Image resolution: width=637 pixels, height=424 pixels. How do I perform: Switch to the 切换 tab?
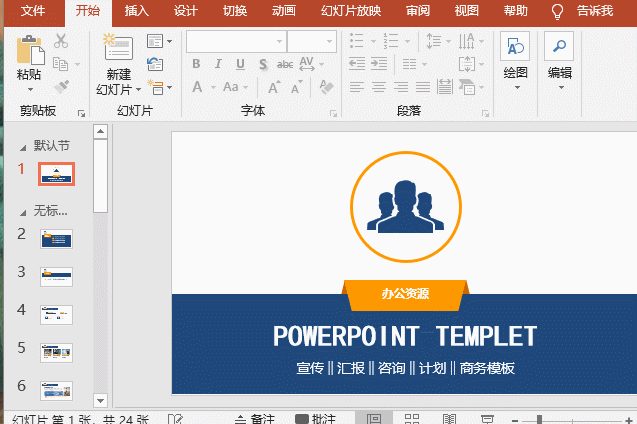235,11
